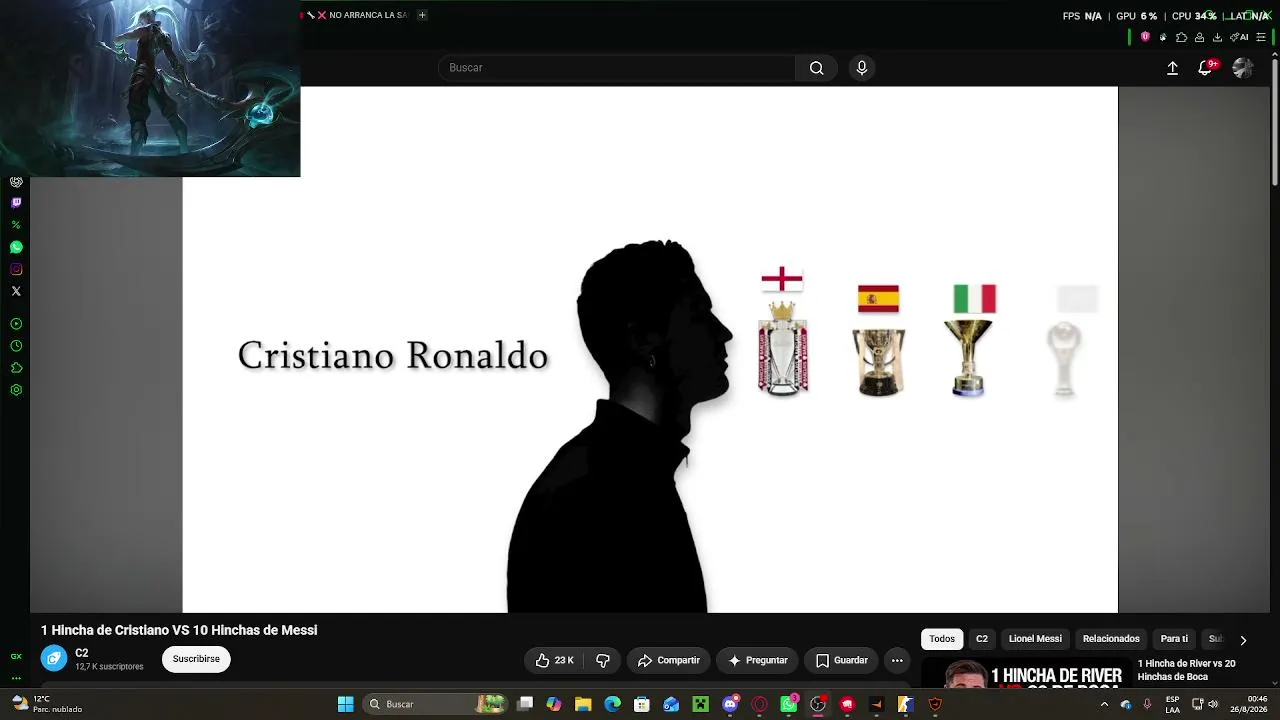1280x720 pixels.
Task: Open browser Settings gear in sidebar
Action: click(x=16, y=390)
